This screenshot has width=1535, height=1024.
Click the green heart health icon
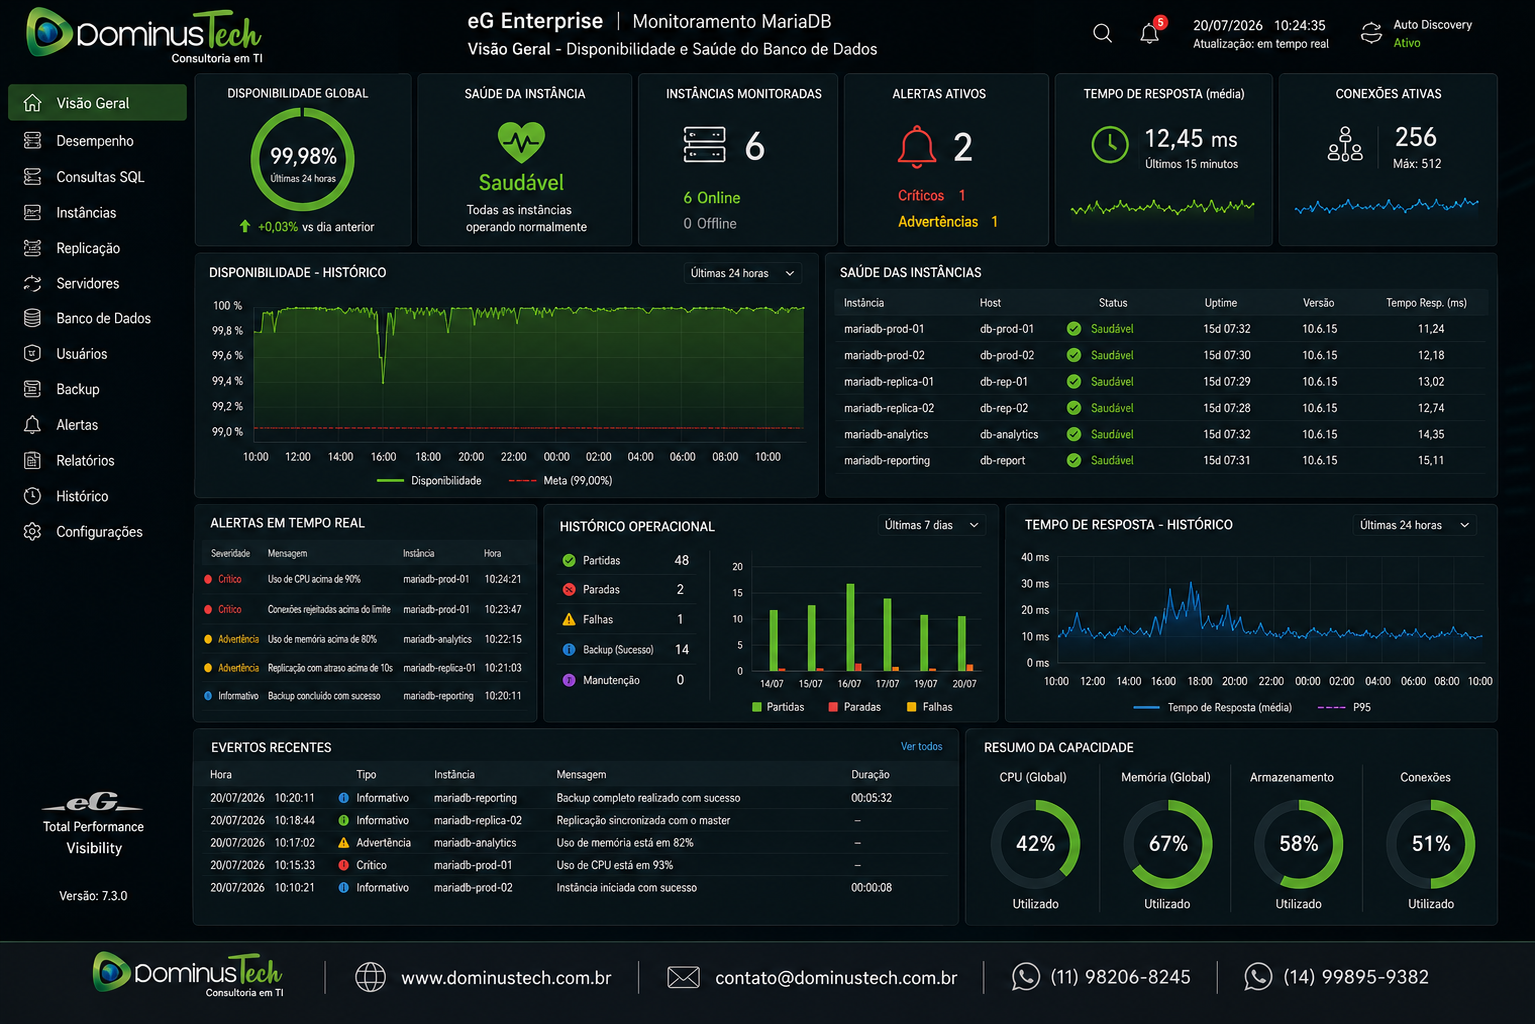[x=521, y=142]
